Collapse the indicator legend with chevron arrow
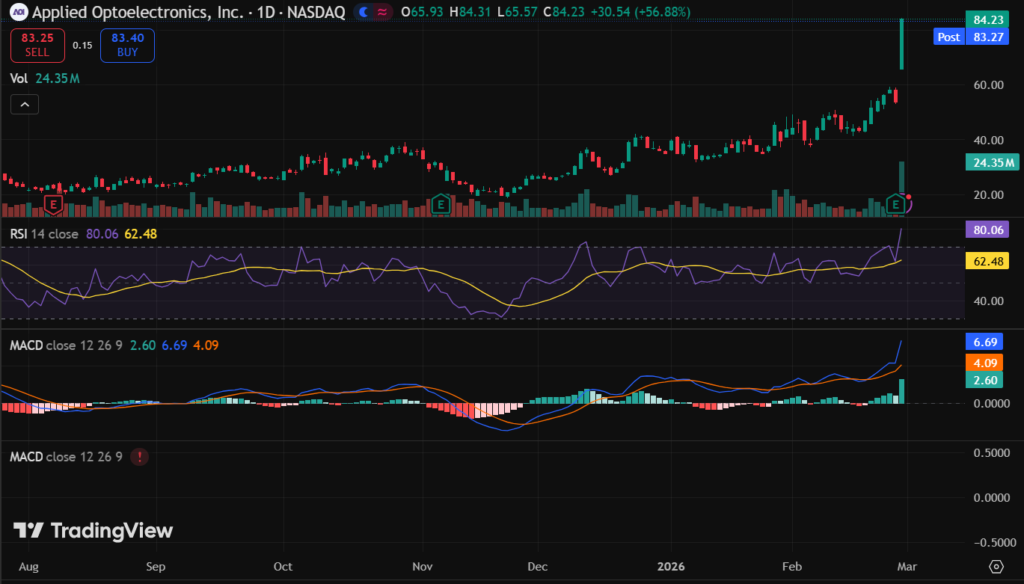Screen dimensions: 1024x584 (x=25, y=104)
